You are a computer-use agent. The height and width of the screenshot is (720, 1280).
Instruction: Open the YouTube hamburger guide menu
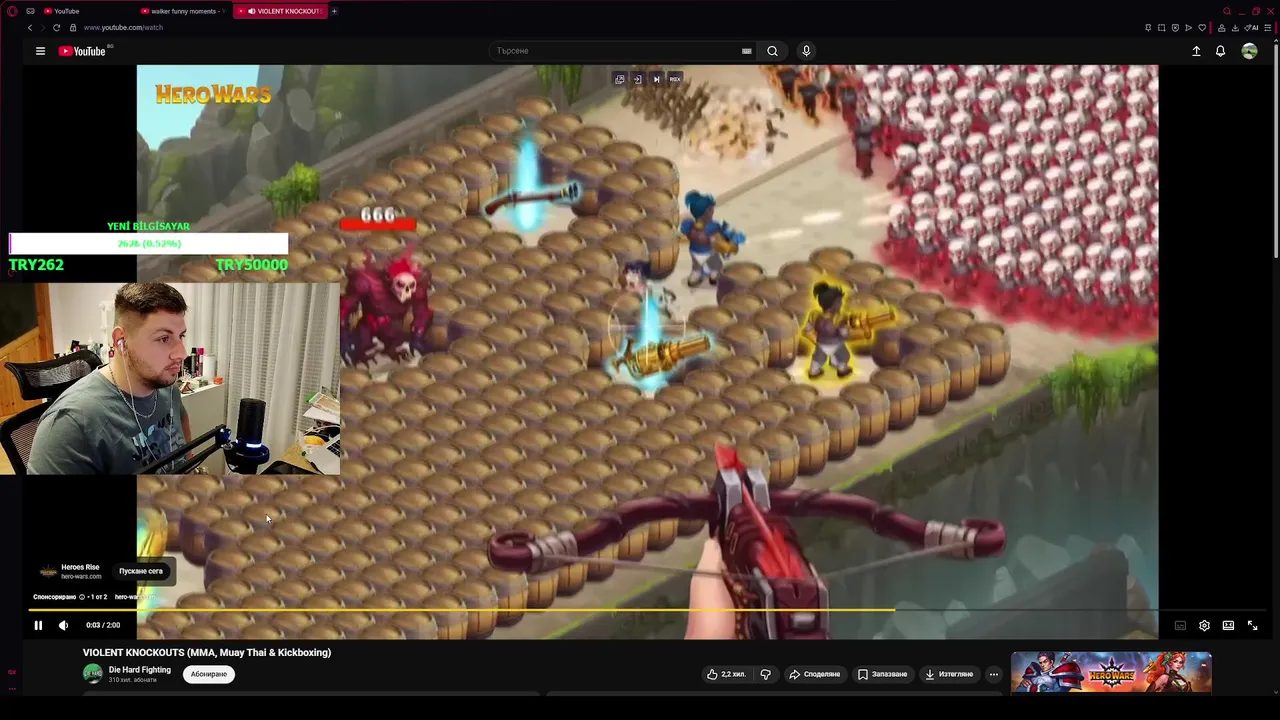(x=40, y=51)
